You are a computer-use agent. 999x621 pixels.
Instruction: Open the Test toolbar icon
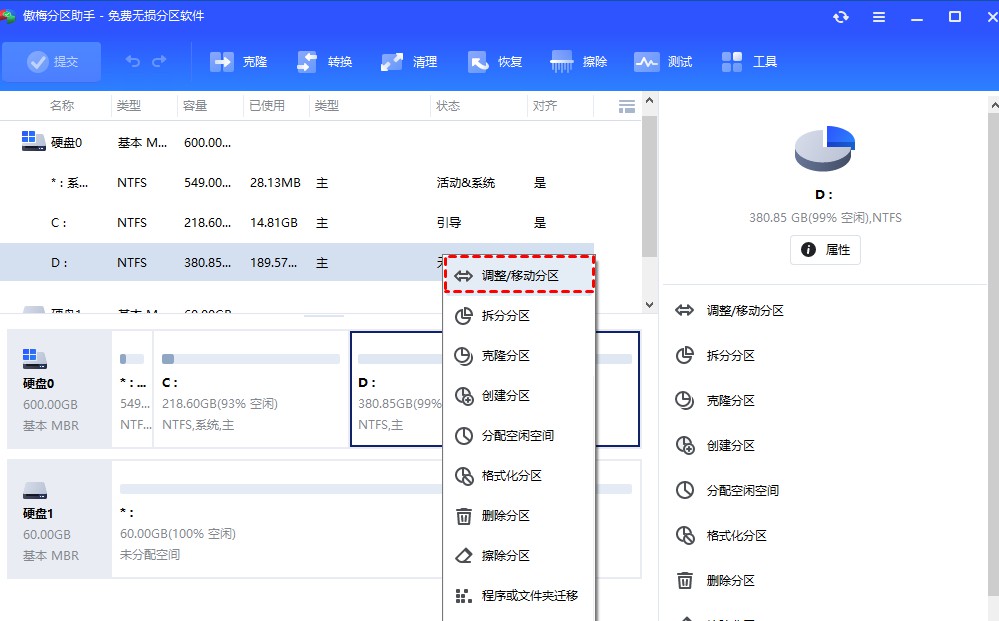(x=646, y=62)
